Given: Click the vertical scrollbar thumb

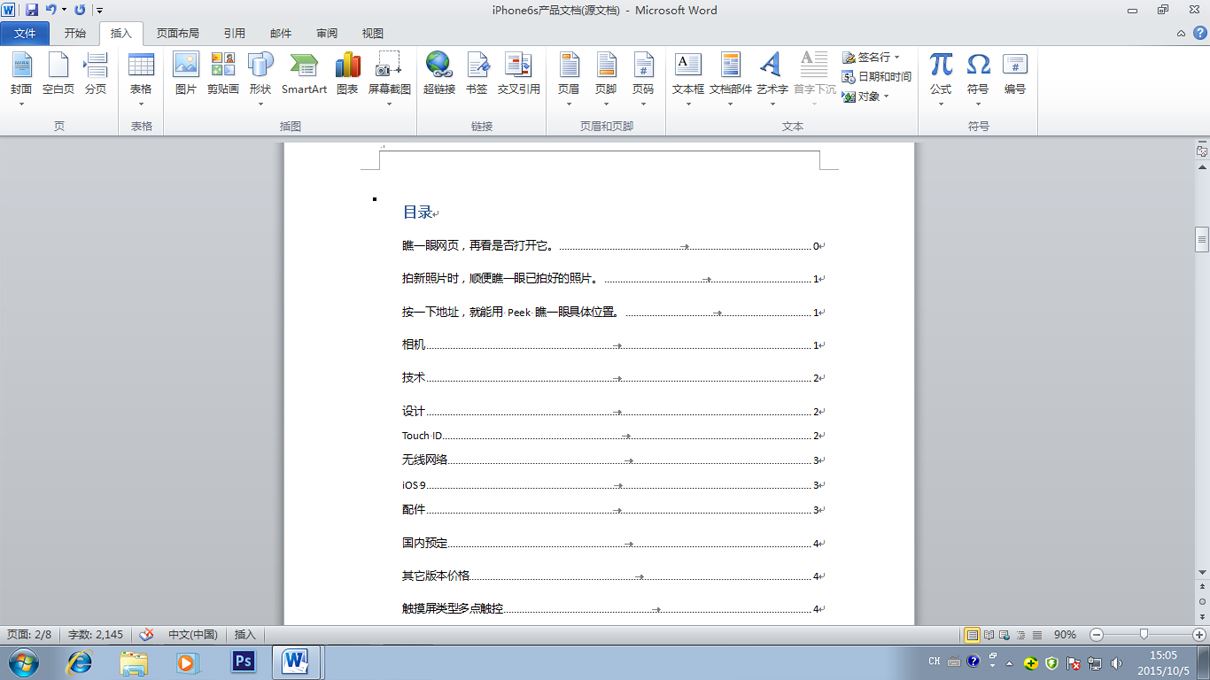Looking at the screenshot, I should (1202, 240).
